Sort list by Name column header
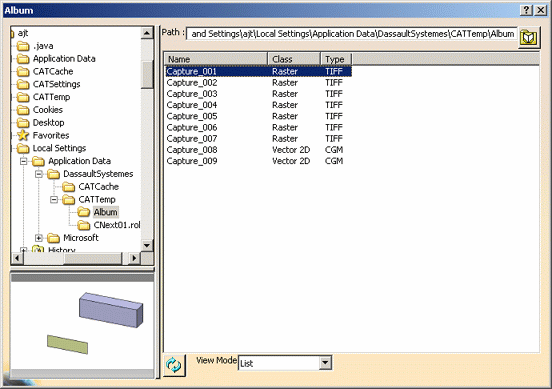This screenshot has width=552, height=389. point(216,59)
